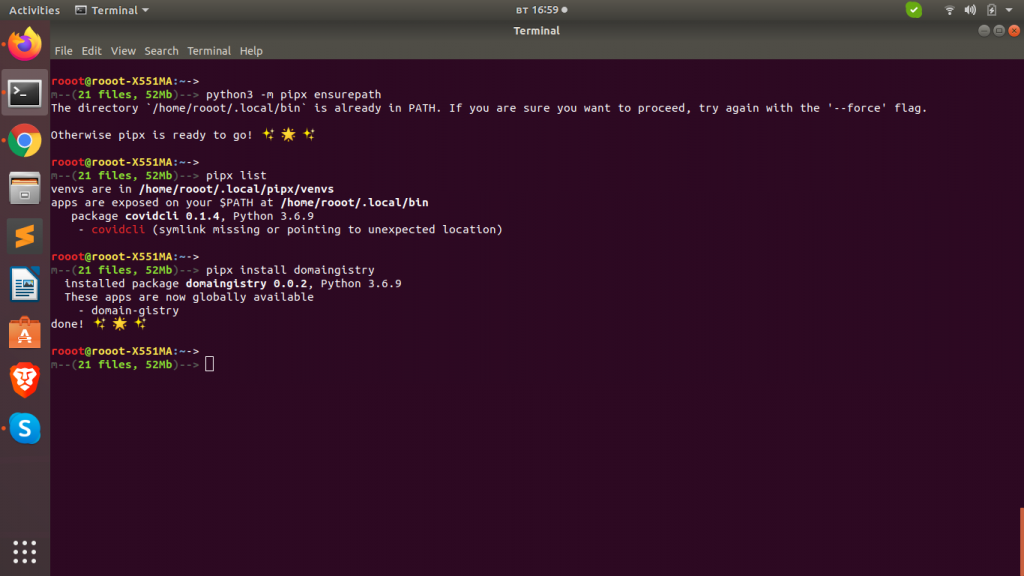
Task: Click the Show Applications grid icon
Action: coord(23,551)
